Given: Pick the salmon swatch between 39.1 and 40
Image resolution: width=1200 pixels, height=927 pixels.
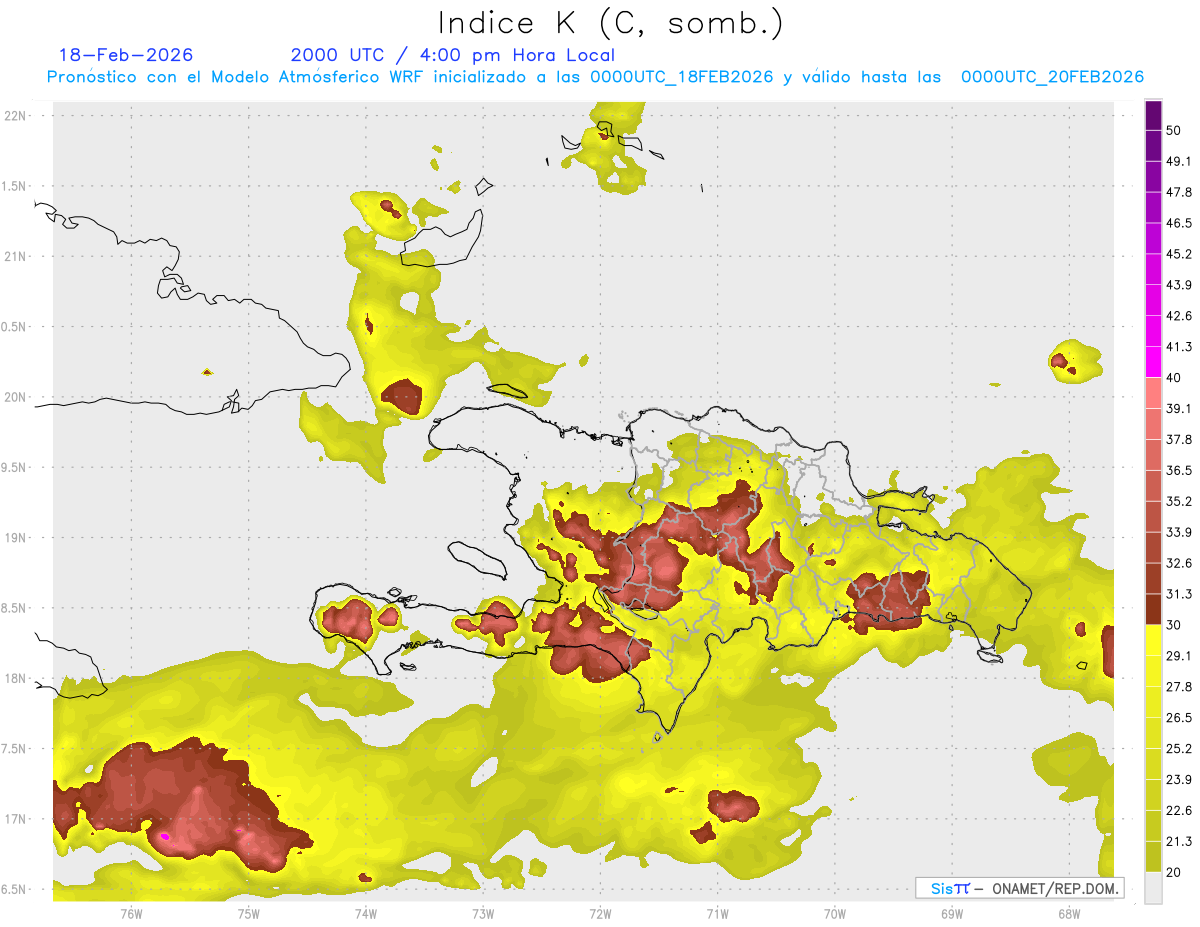Looking at the screenshot, I should 1153,393.
